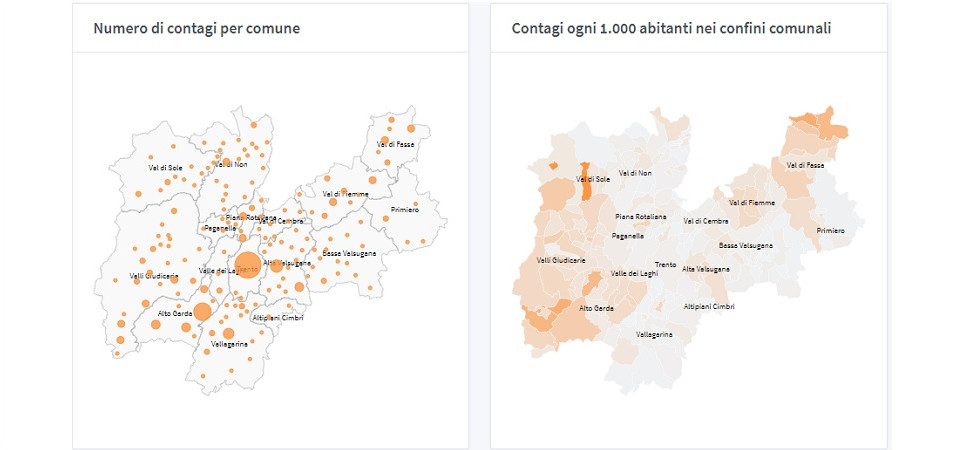Click the Val di Cembra label on the right map
This screenshot has height=450, width=980.
[x=704, y=221]
